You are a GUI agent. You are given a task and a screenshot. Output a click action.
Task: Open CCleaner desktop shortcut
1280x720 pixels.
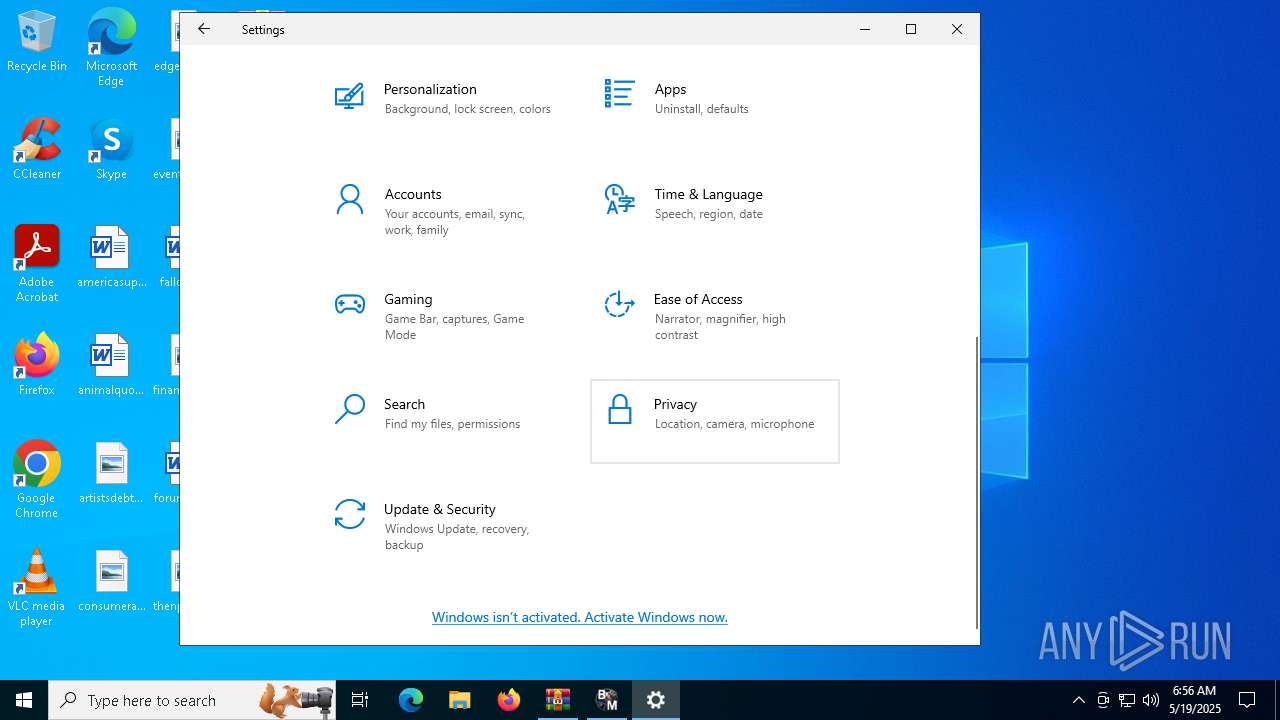[37, 149]
